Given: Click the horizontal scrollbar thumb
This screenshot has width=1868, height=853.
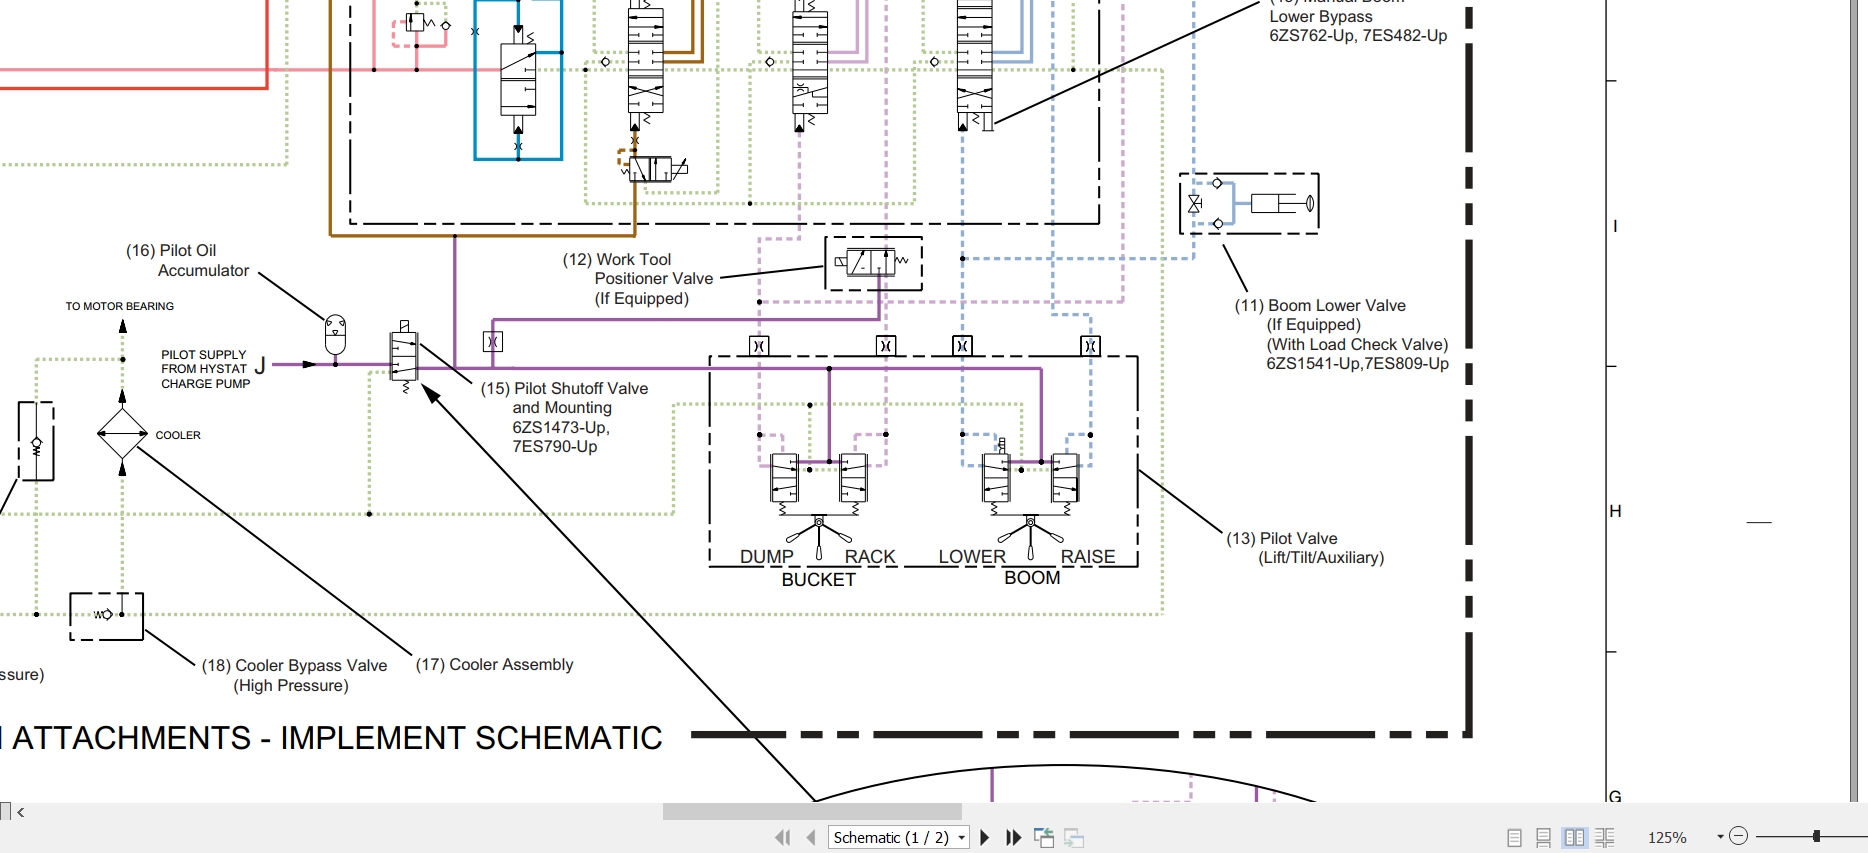Looking at the screenshot, I should (x=812, y=812).
